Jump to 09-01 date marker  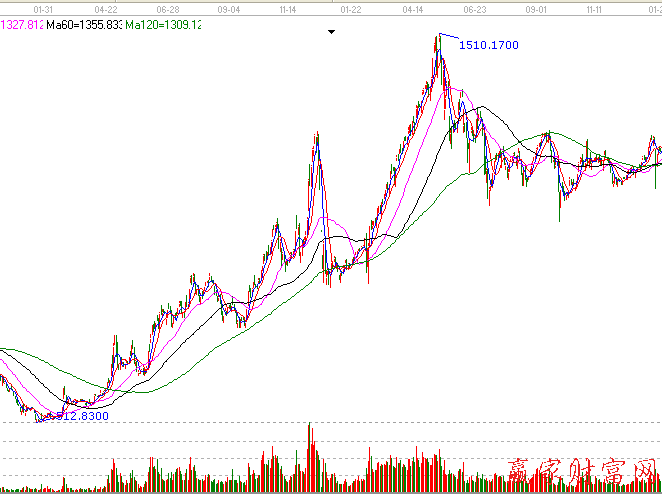(535, 8)
